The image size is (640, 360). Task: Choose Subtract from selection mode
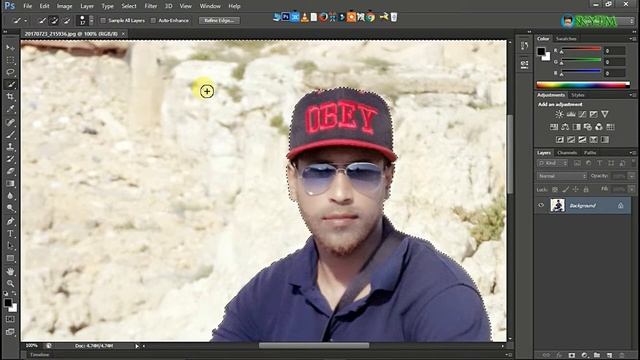67,20
